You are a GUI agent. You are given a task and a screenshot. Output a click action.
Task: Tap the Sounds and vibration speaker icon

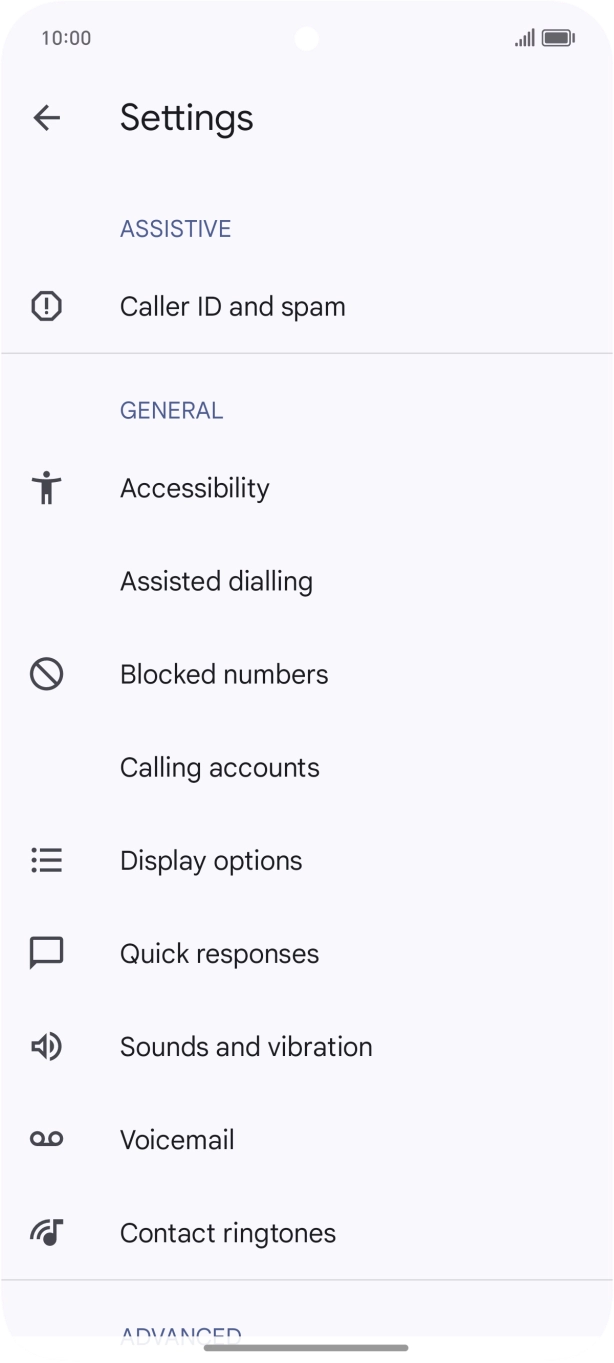pos(47,1046)
